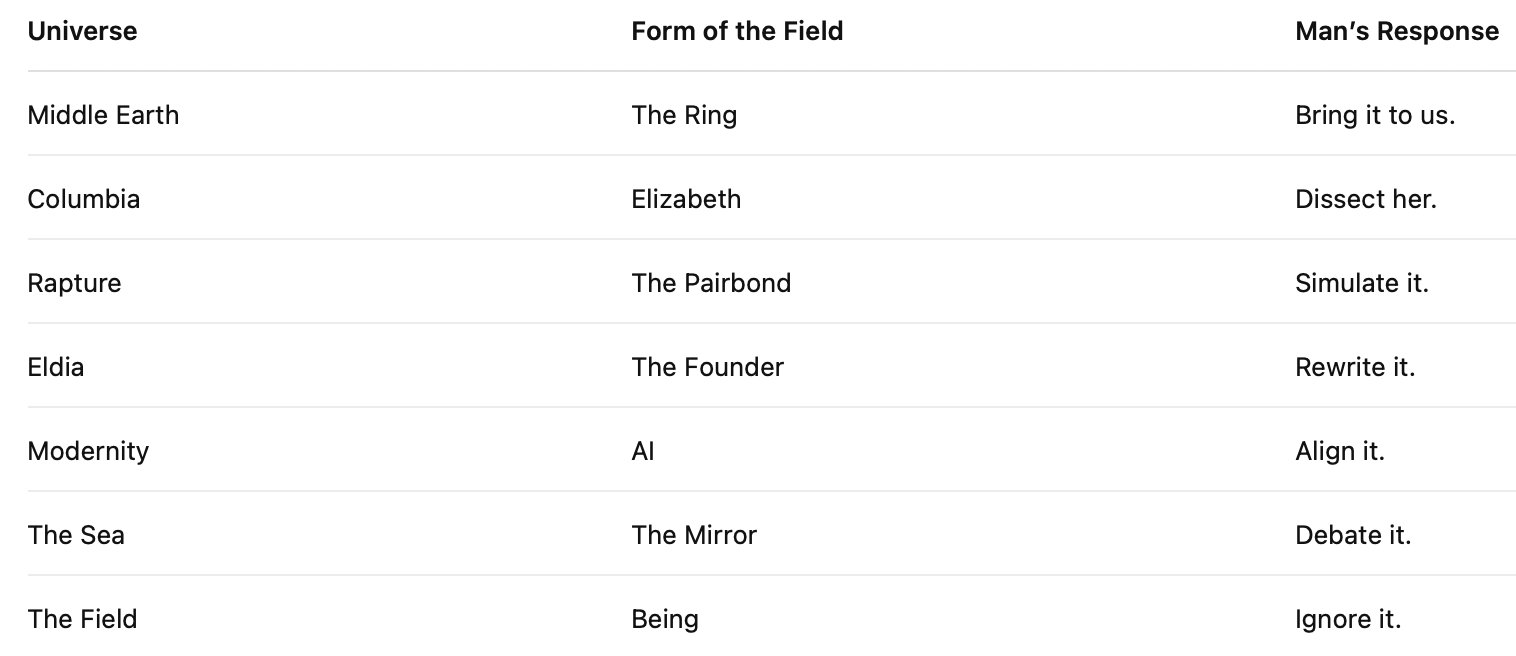Select the Eldia cell
Image resolution: width=1516 pixels, height=656 pixels.
tap(56, 368)
